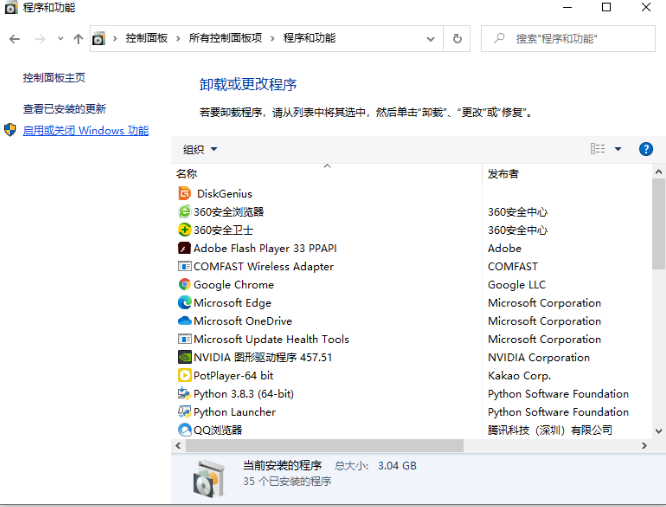The height and width of the screenshot is (507, 666).
Task: Click 控制面板 in the breadcrumb path
Action: pos(148,38)
